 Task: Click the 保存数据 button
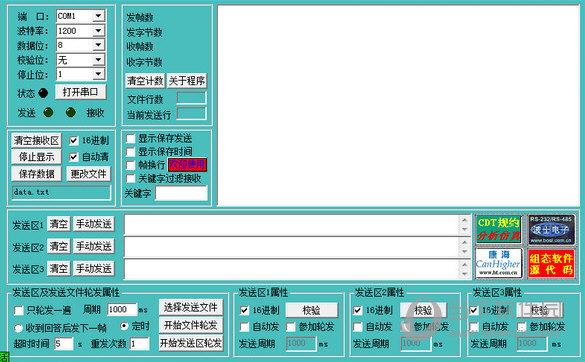click(x=36, y=174)
